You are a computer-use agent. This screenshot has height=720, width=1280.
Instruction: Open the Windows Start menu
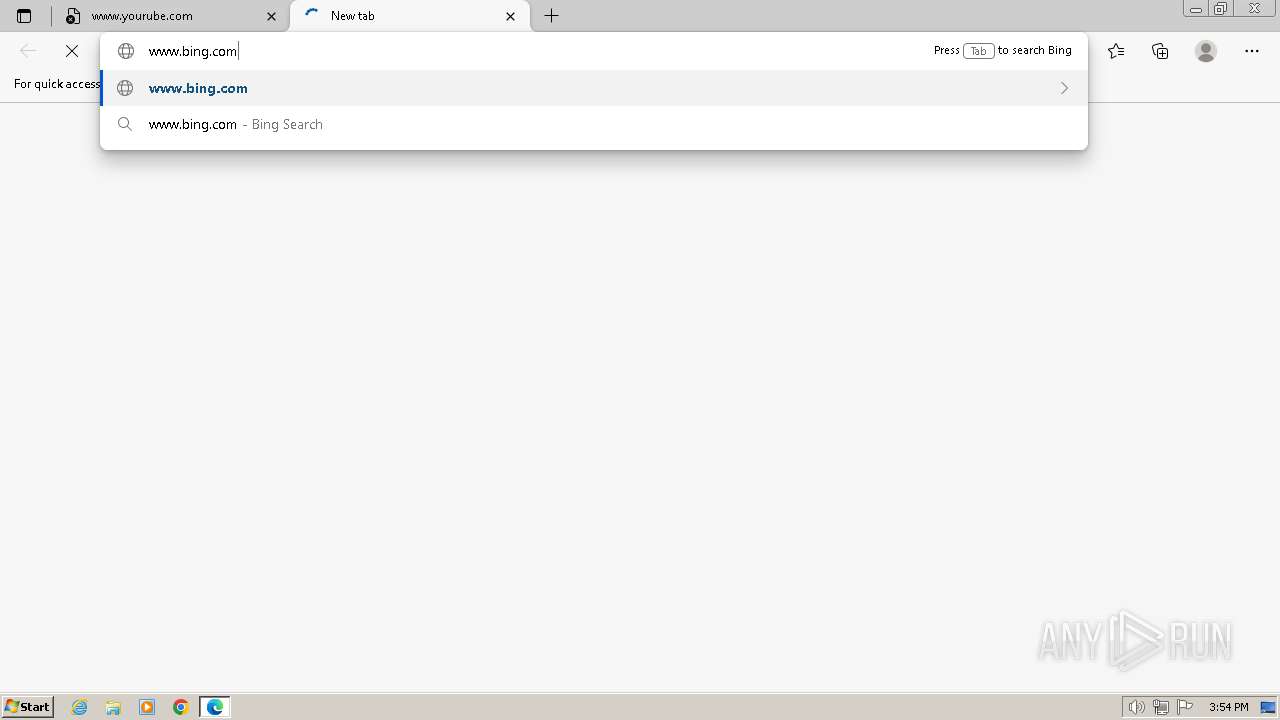(27, 707)
